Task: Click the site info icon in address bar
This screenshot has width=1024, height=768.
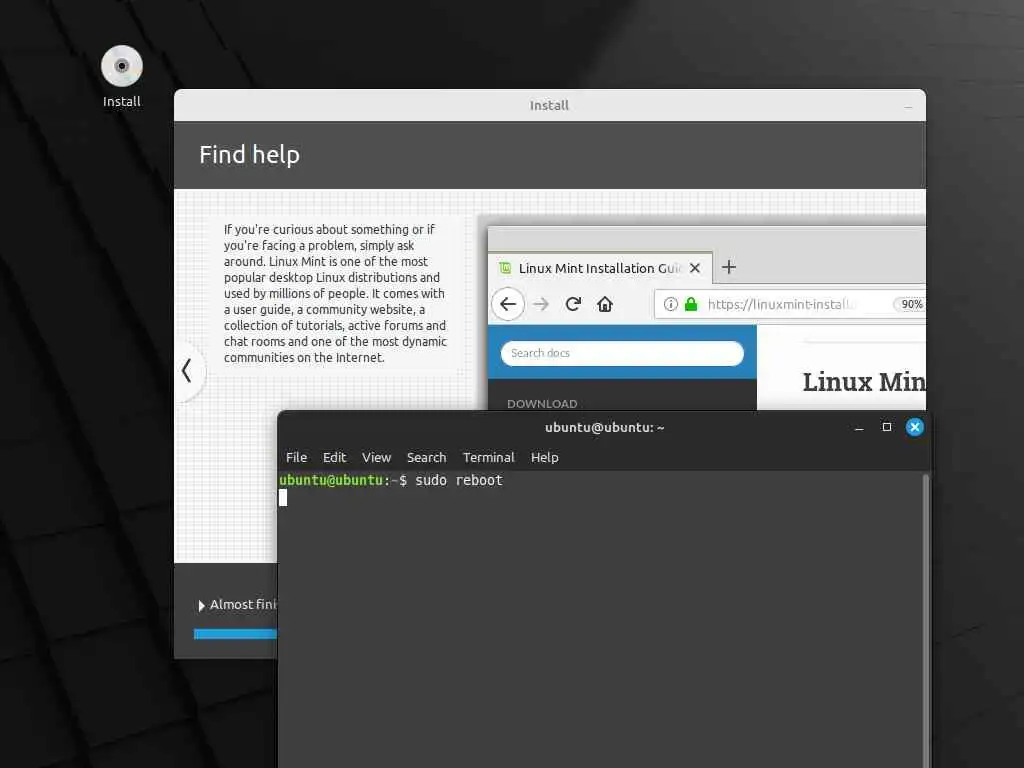Action: point(671,304)
